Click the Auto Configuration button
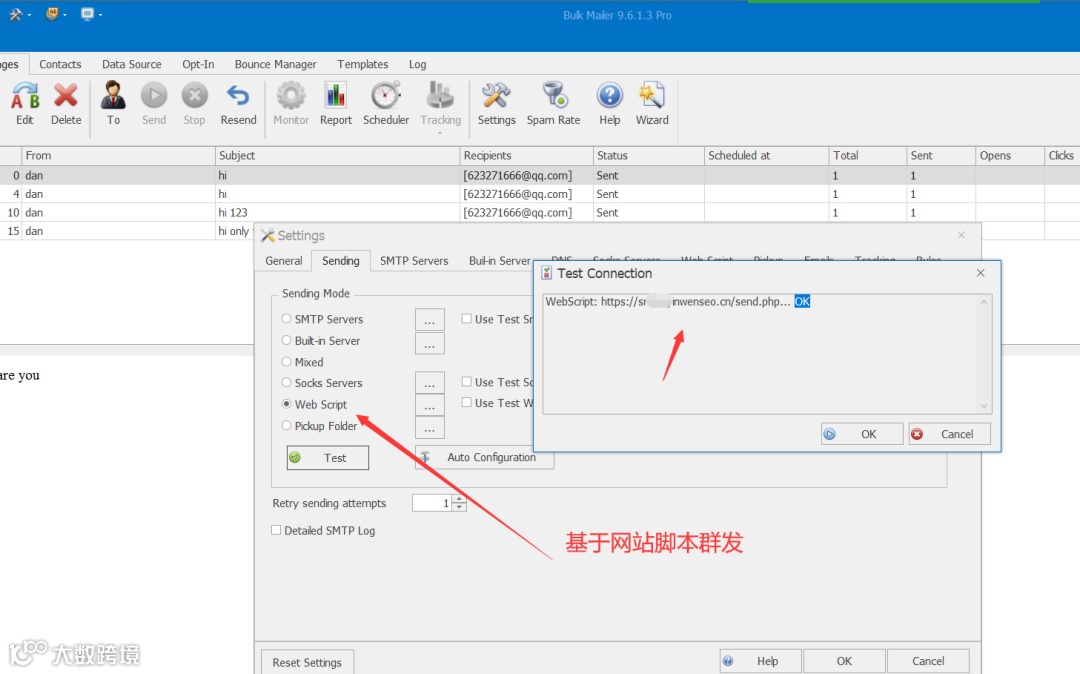This screenshot has width=1080, height=674. (484, 458)
